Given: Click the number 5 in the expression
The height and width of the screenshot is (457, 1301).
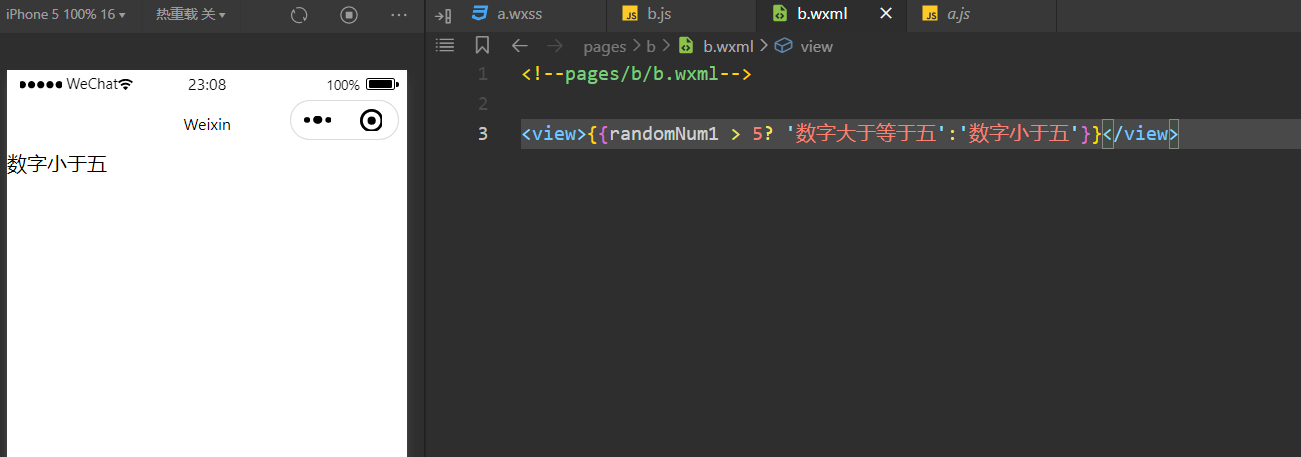Looking at the screenshot, I should point(758,134).
